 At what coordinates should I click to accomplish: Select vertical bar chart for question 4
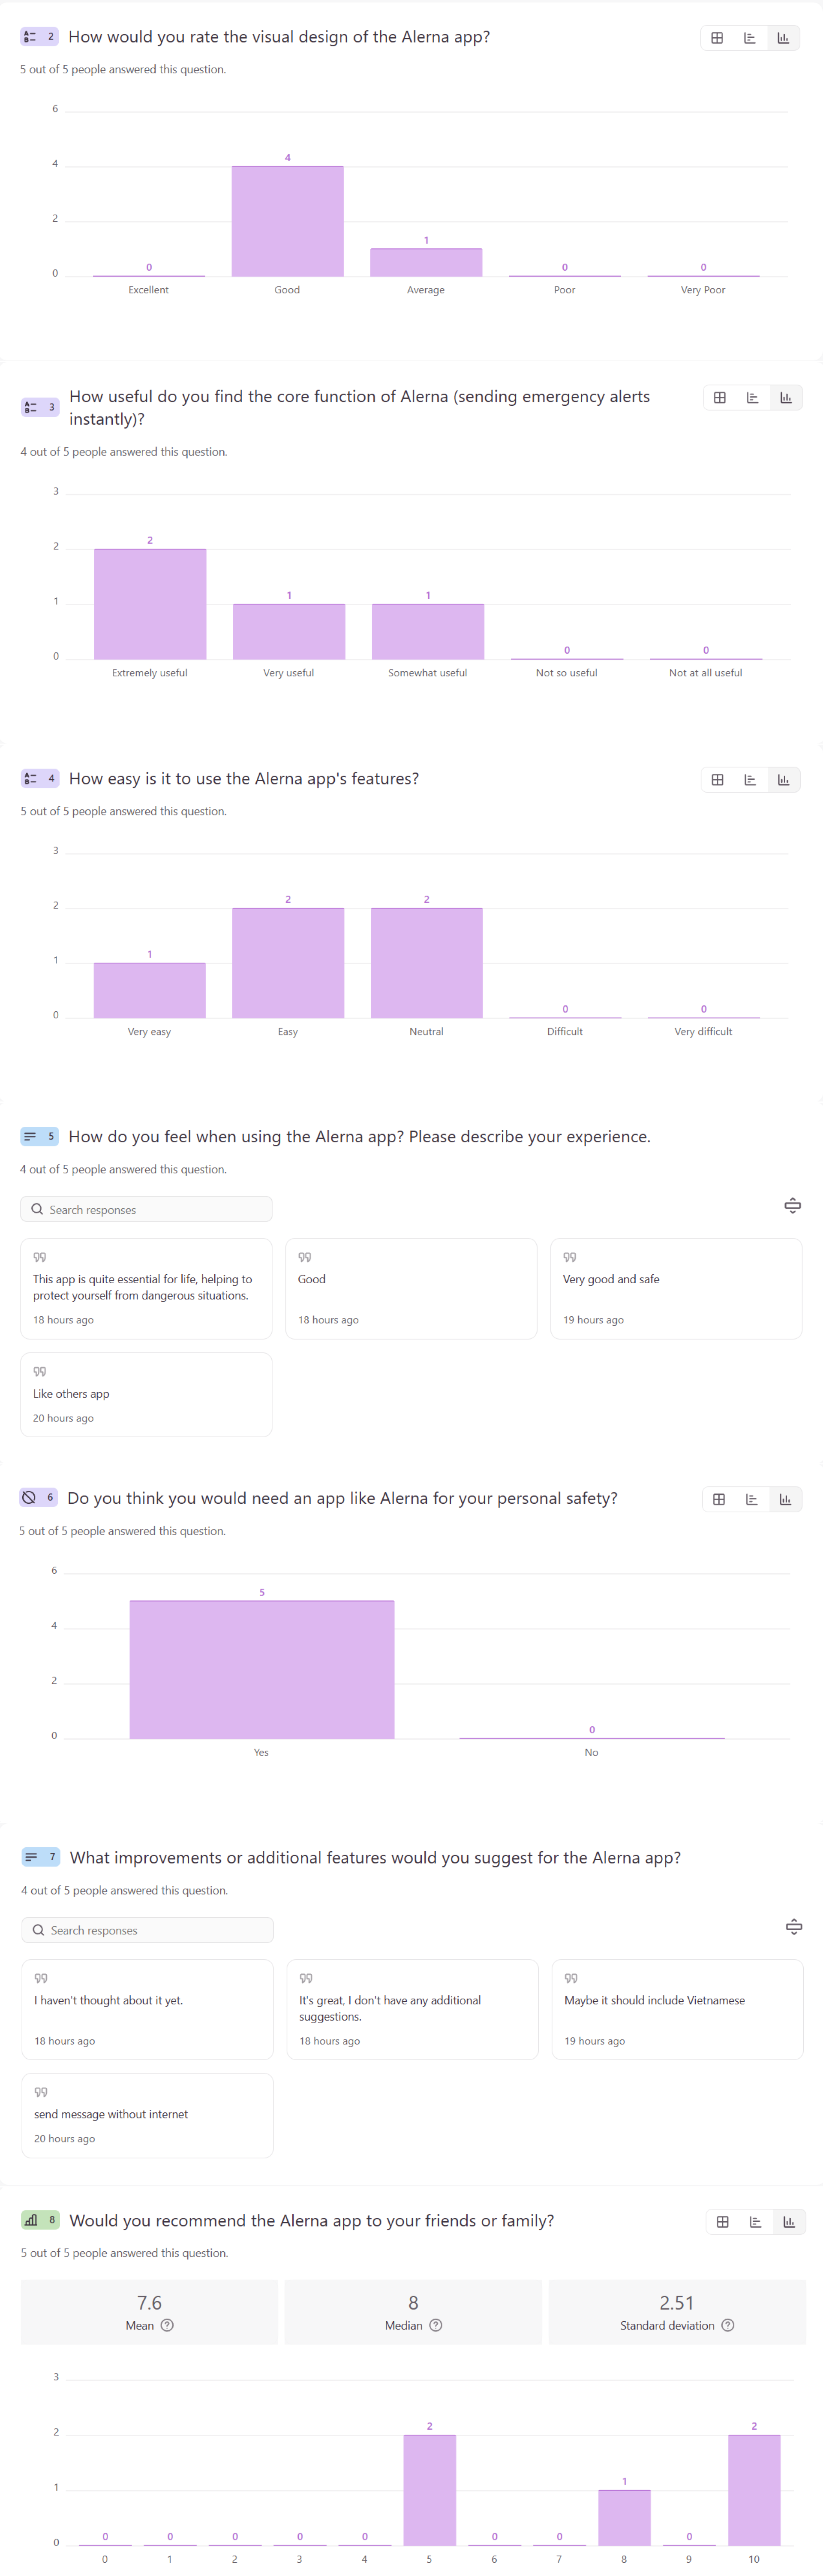click(x=784, y=780)
